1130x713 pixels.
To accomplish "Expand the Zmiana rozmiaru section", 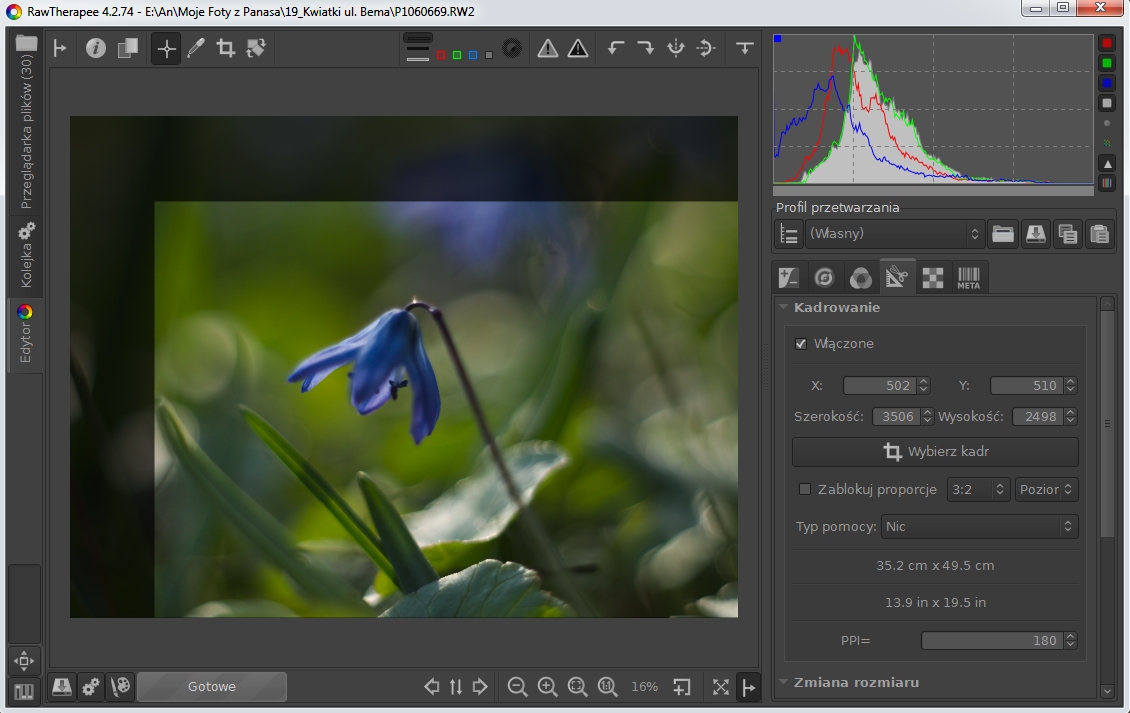I will tap(856, 682).
